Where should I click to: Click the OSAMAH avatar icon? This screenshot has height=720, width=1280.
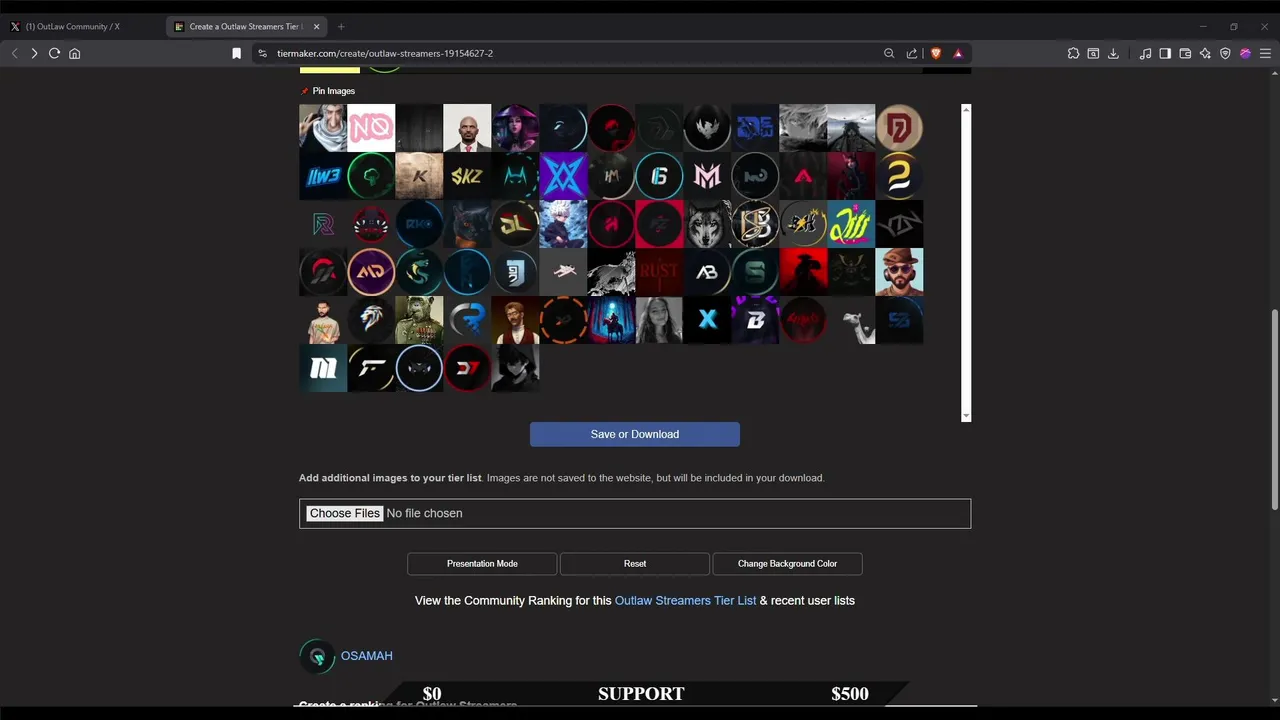(317, 657)
